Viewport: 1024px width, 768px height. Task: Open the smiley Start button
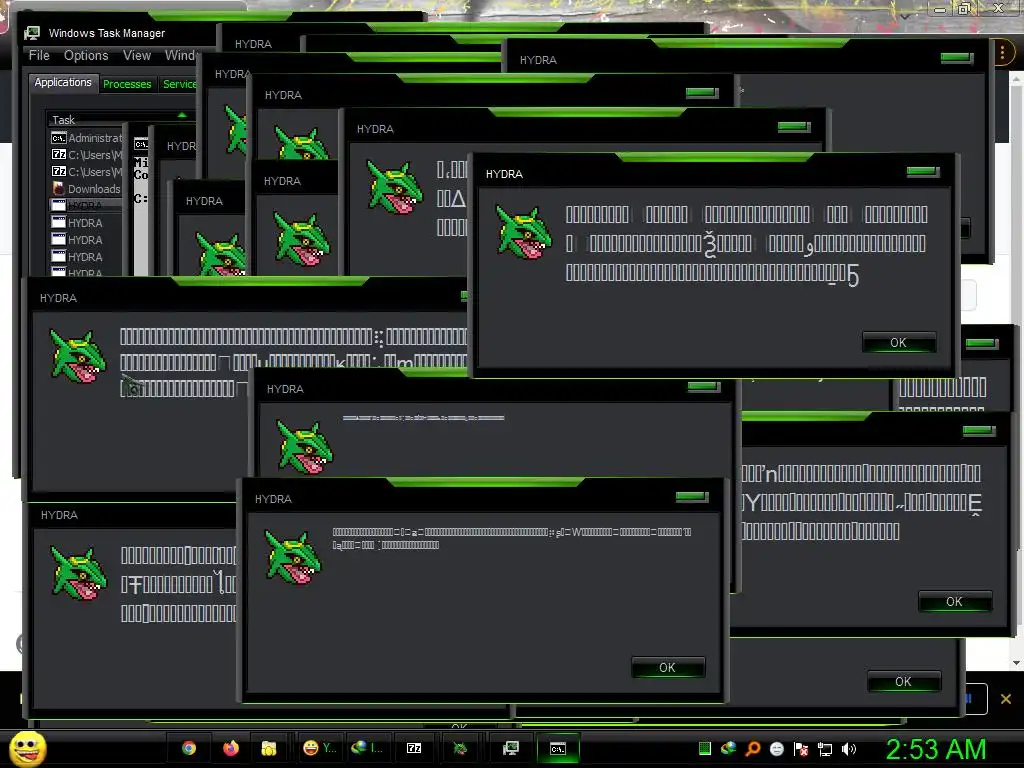pyautogui.click(x=27, y=749)
